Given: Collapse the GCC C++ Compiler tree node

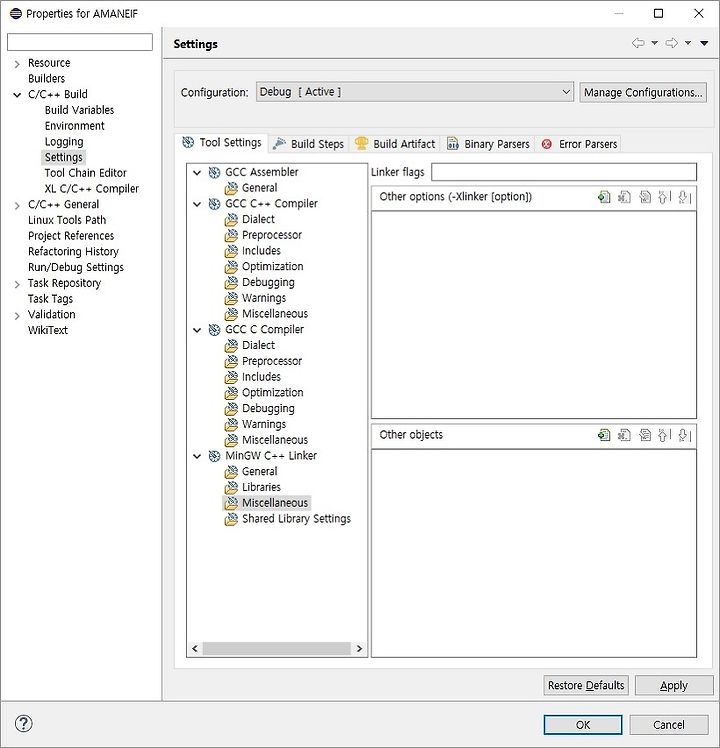Looking at the screenshot, I should coord(197,204).
